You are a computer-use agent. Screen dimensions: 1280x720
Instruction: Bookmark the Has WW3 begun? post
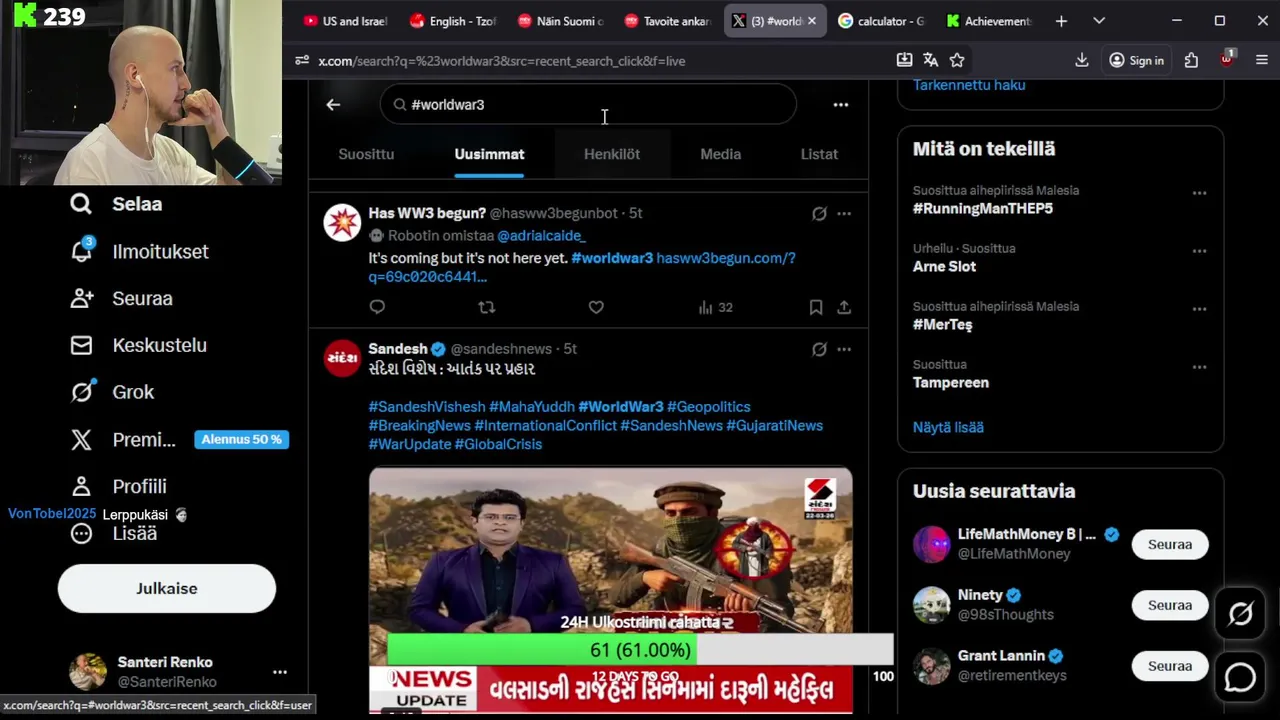(x=816, y=307)
